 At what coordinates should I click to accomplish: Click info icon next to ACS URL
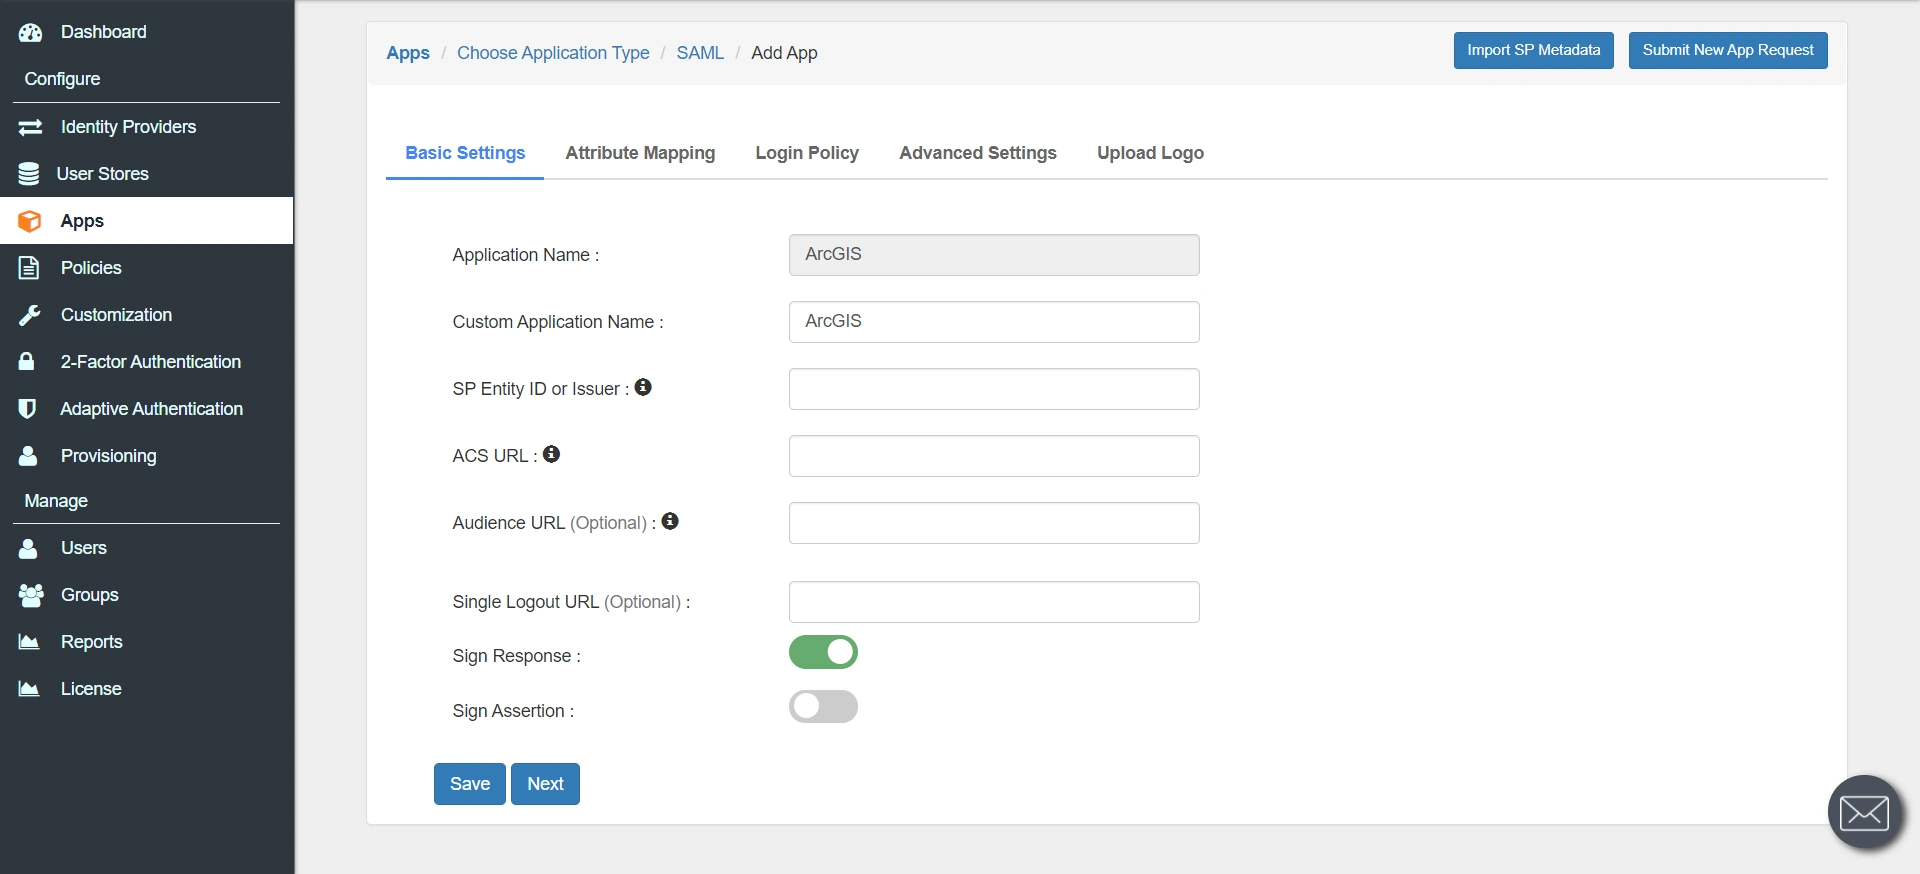[551, 454]
